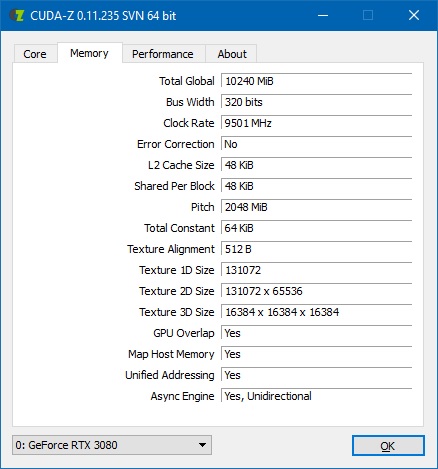Expand the GeForce RTX 3080 device dropdown
The height and width of the screenshot is (469, 438).
click(x=112, y=445)
